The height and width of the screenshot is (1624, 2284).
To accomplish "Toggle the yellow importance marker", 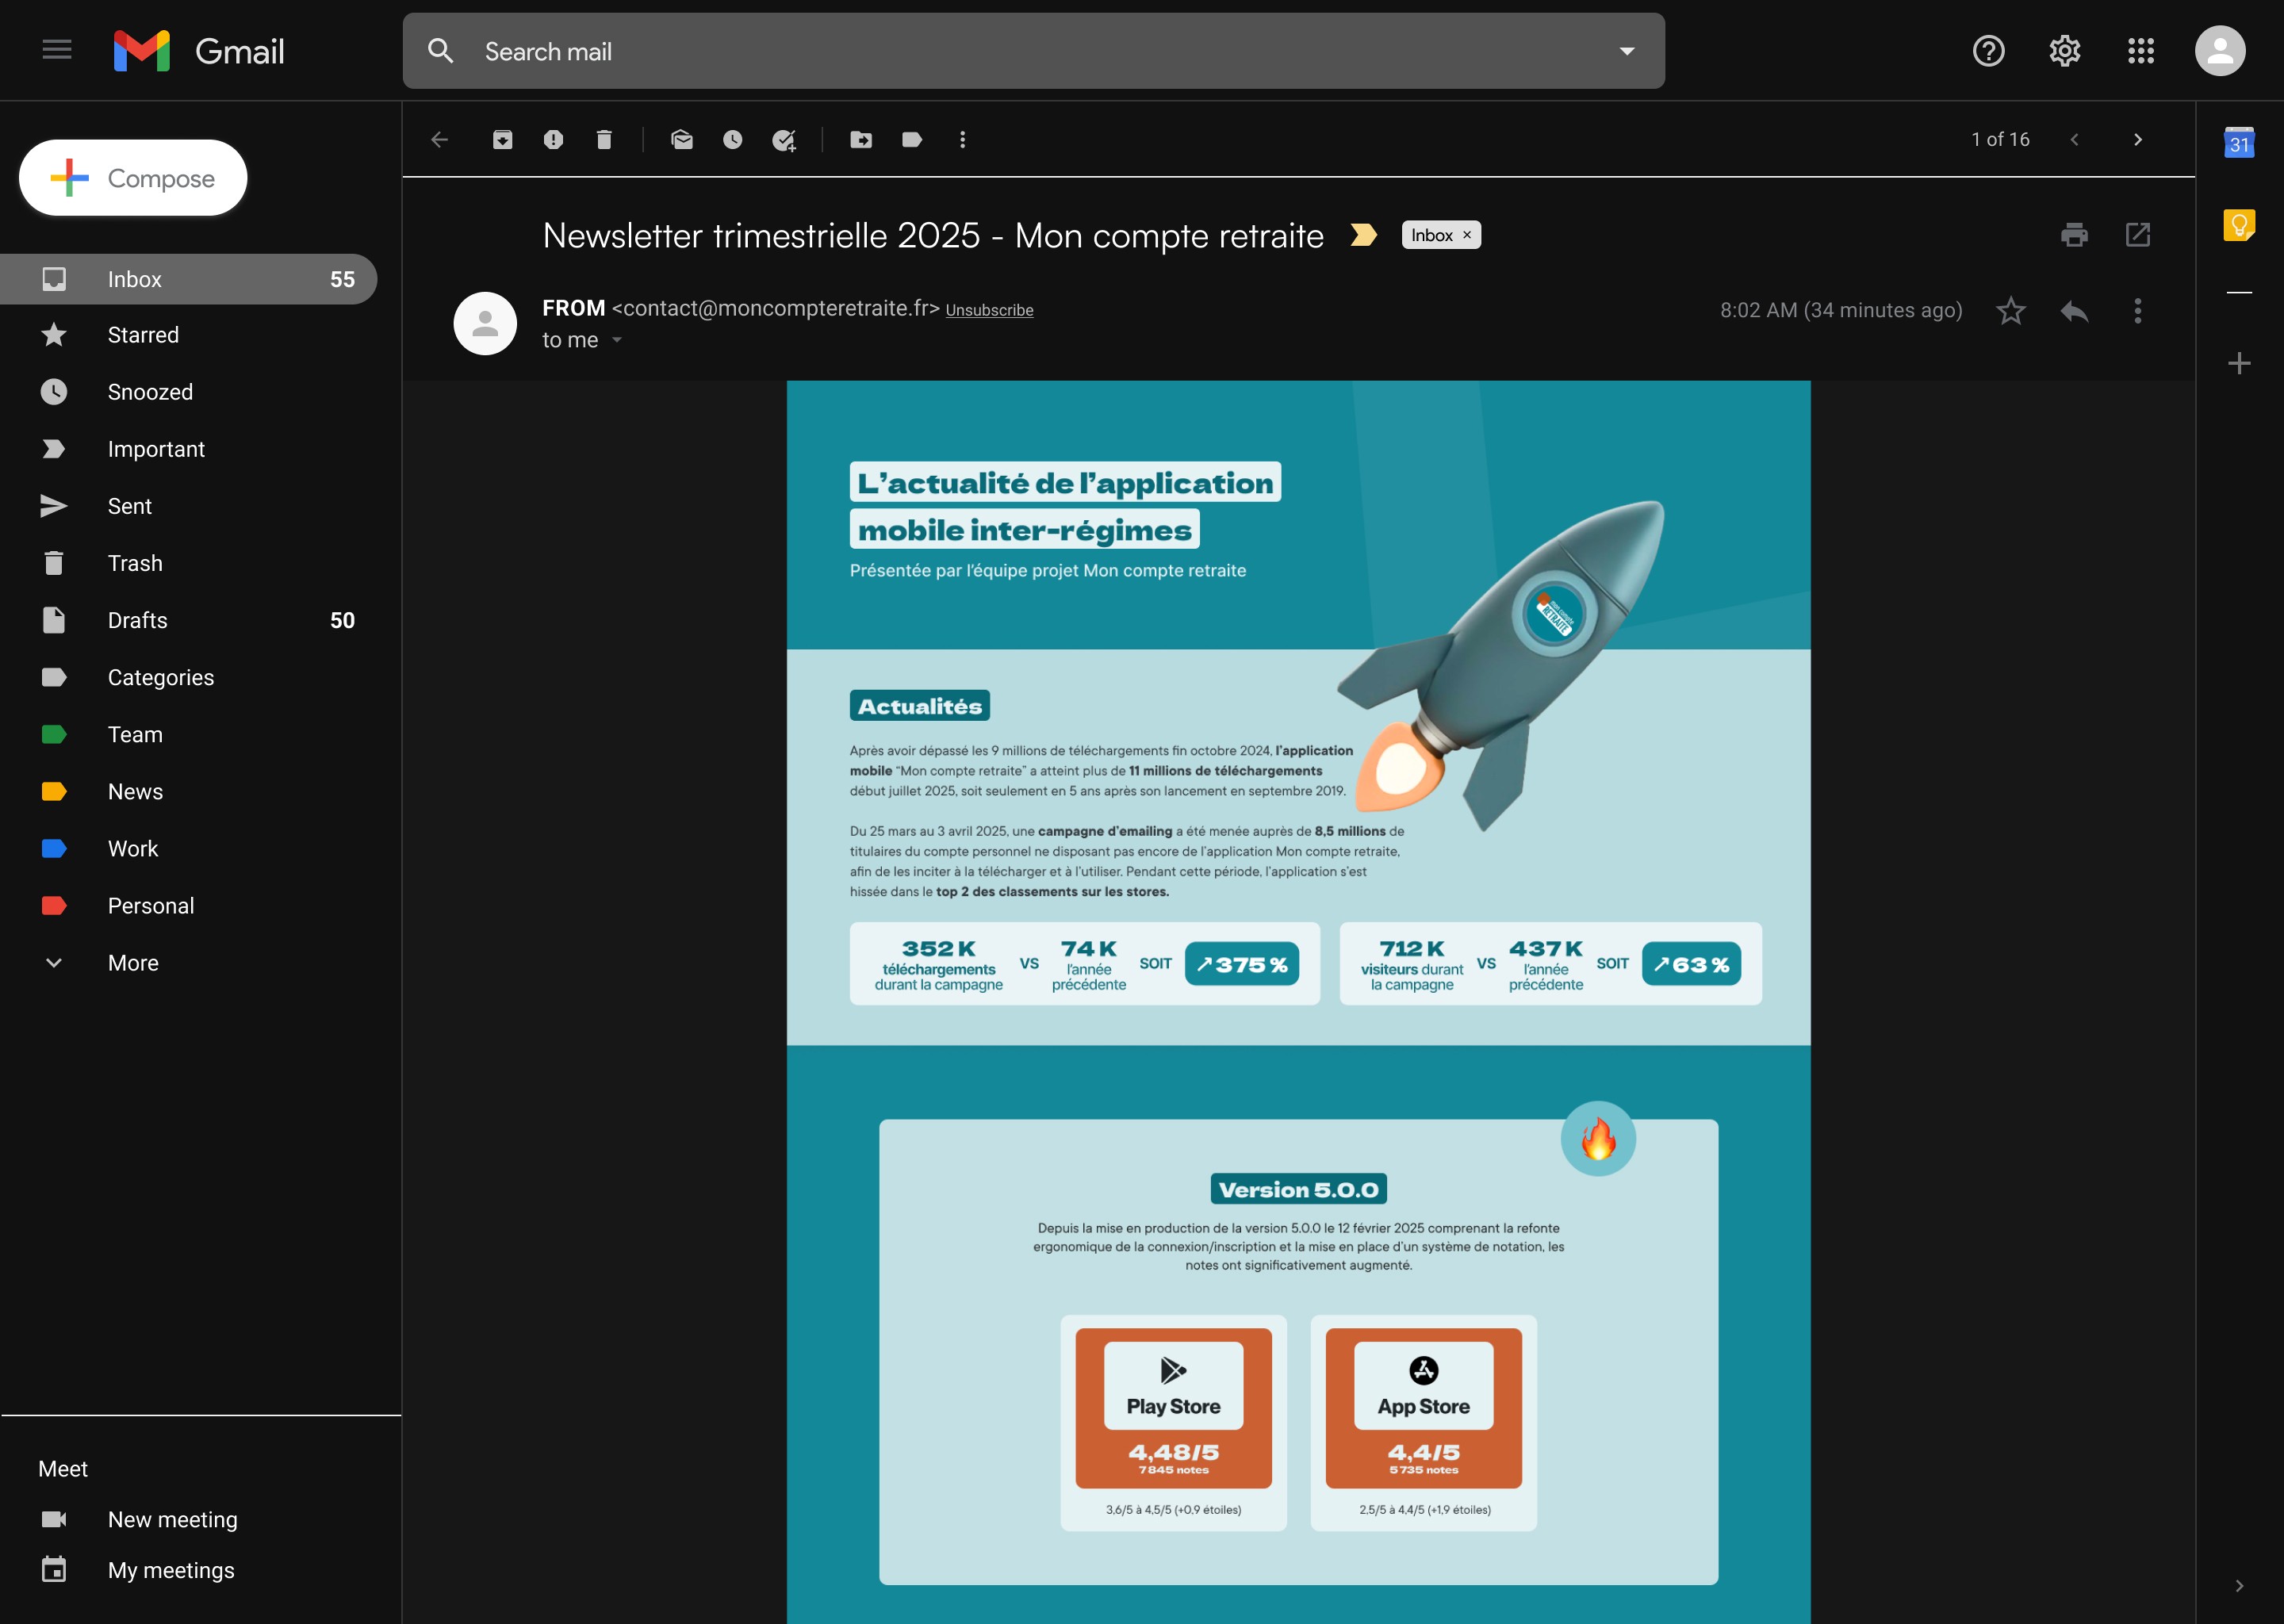I will coord(1363,235).
